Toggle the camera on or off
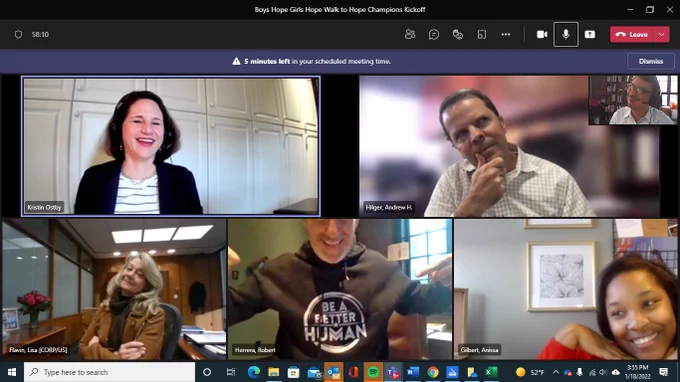This screenshot has width=680, height=382. (x=542, y=34)
